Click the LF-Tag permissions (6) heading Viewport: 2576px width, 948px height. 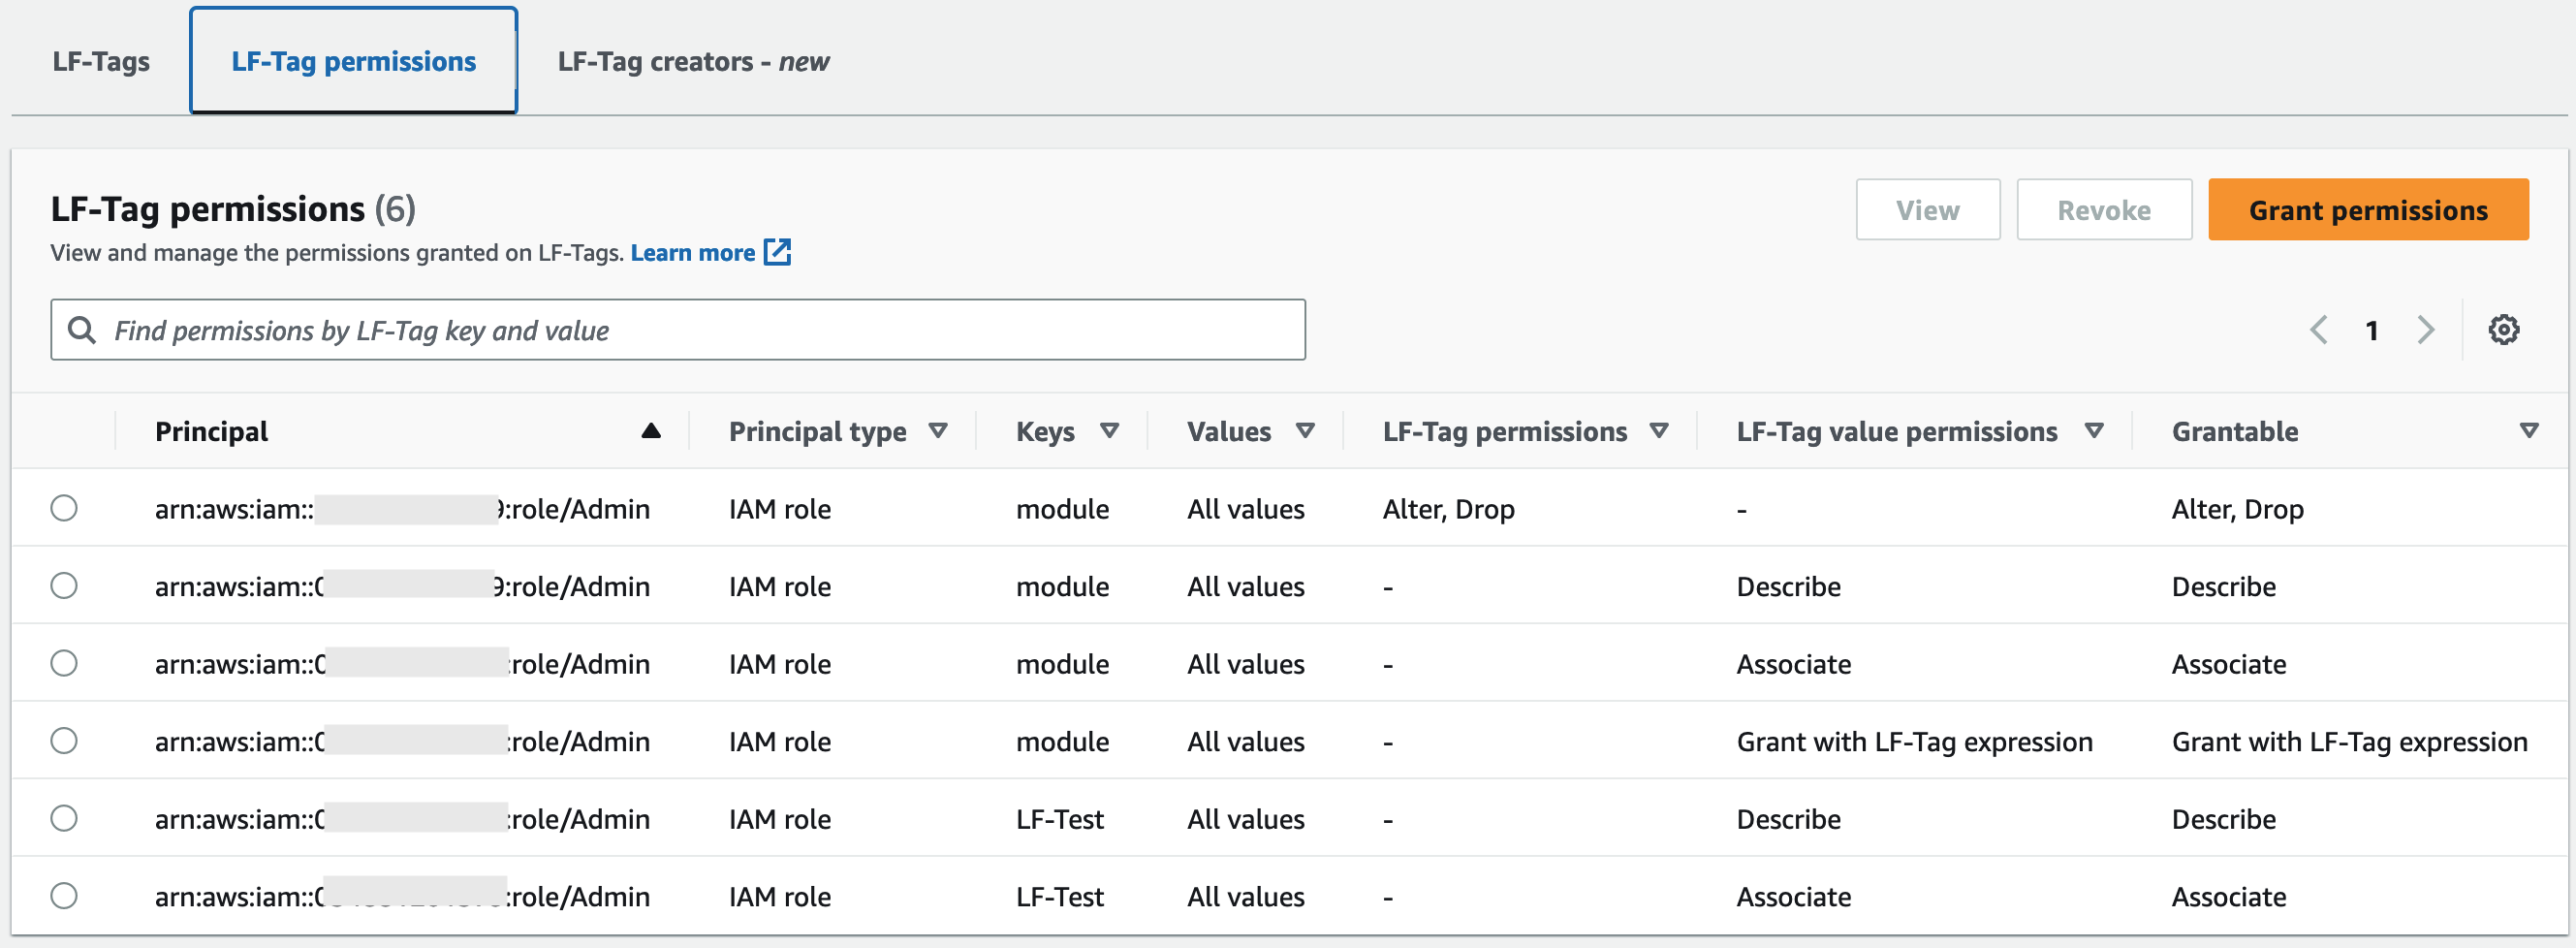(x=233, y=208)
